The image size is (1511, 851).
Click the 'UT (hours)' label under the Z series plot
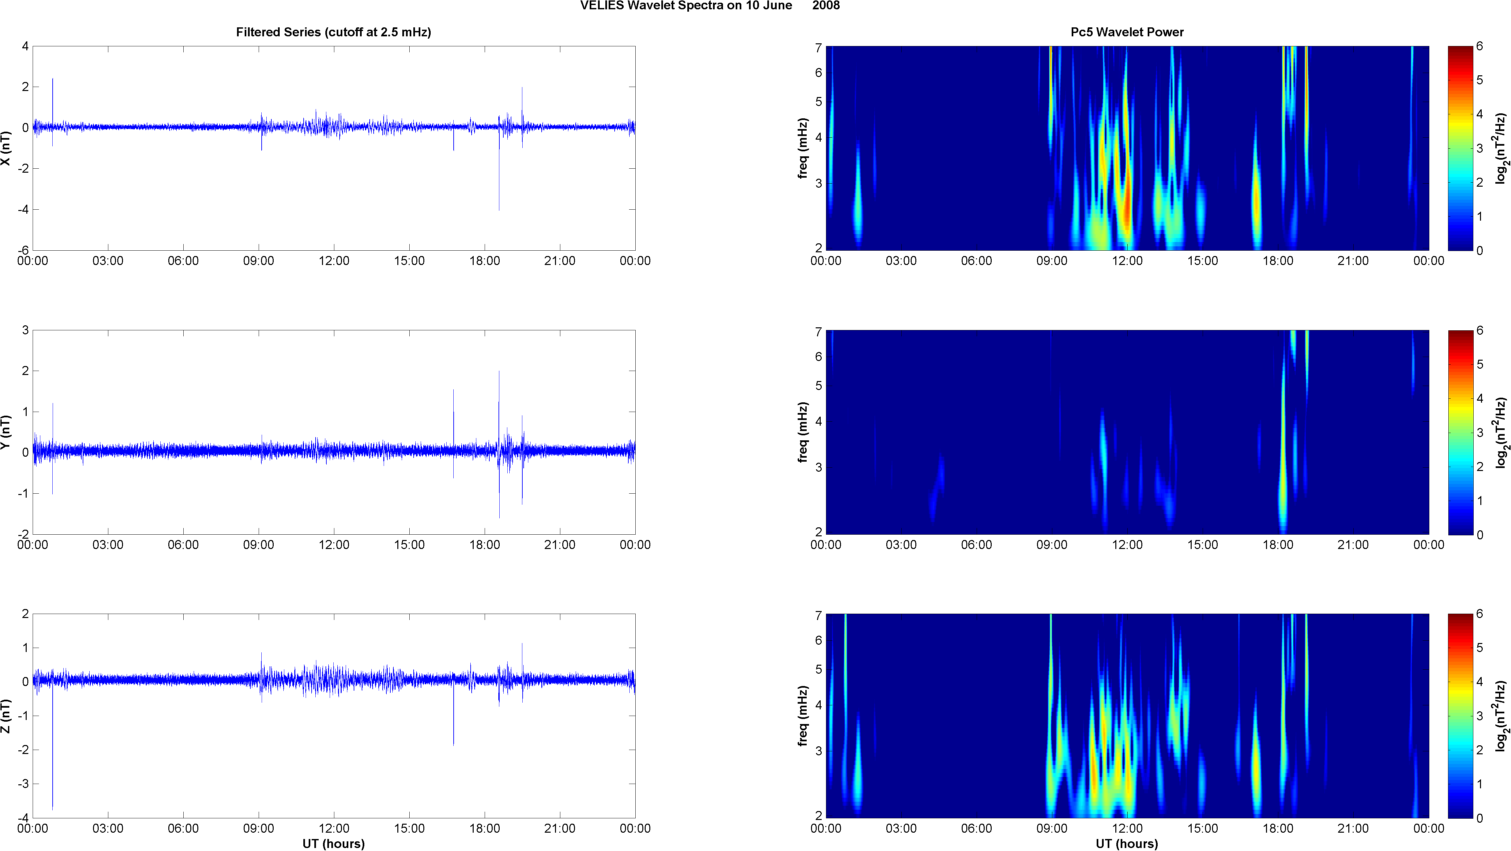[x=334, y=844]
